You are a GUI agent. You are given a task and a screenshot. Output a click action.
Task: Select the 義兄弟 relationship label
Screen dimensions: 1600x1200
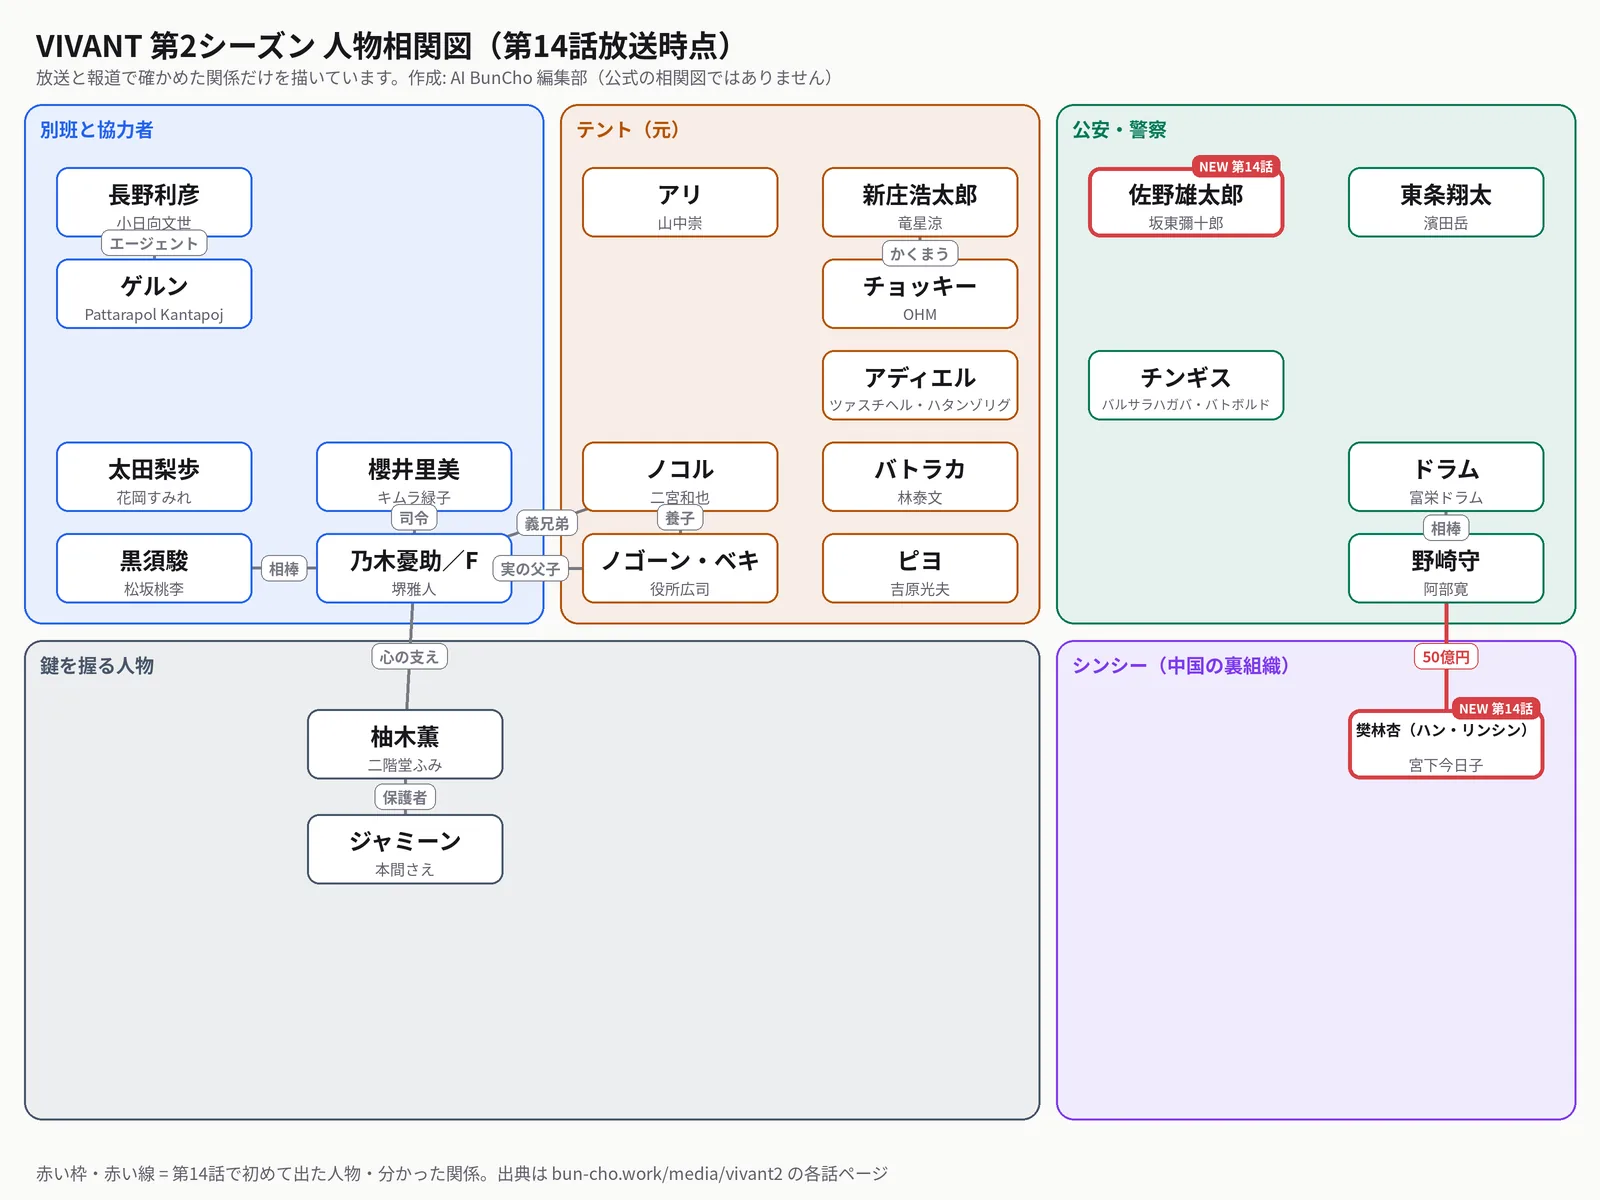(x=547, y=523)
